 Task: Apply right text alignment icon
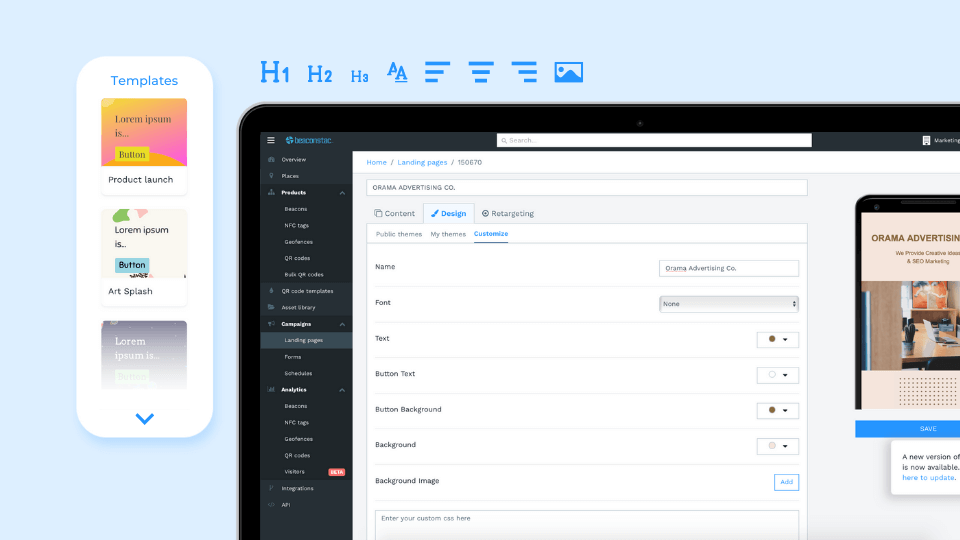tap(524, 72)
